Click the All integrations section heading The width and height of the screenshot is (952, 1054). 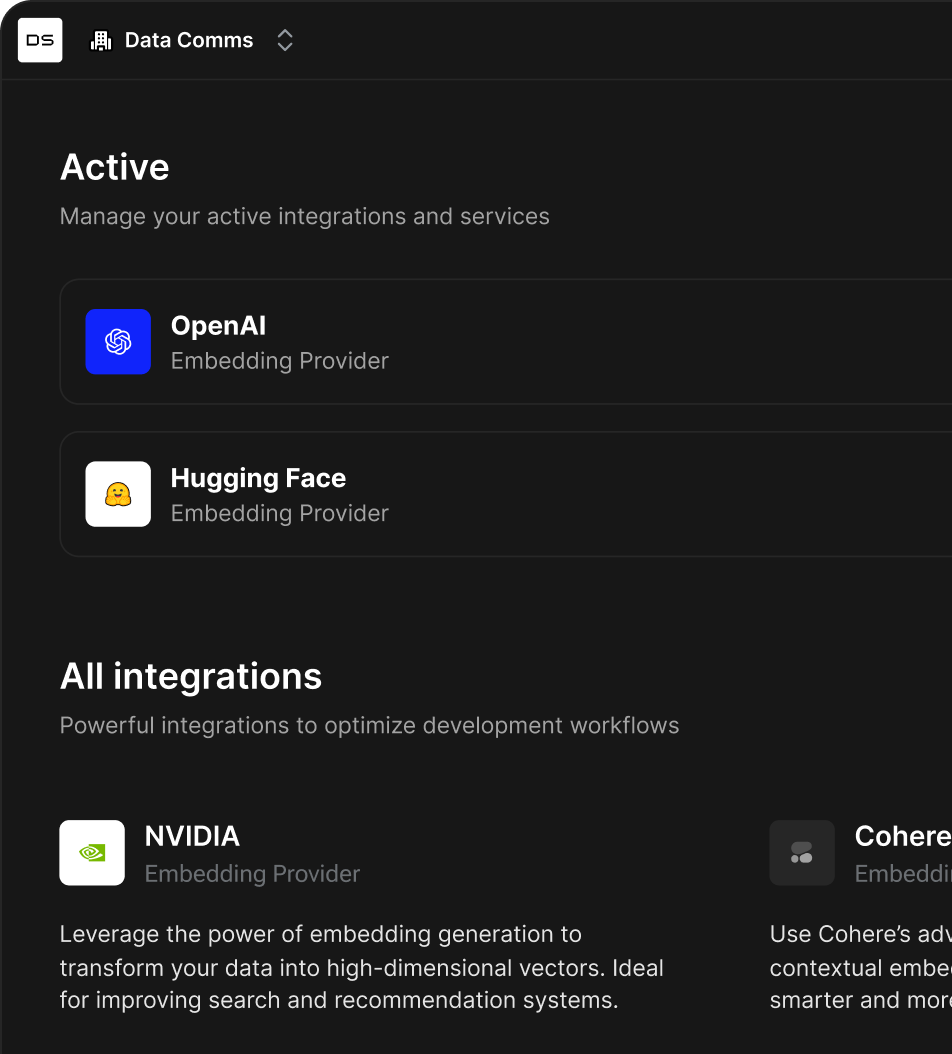(x=191, y=677)
